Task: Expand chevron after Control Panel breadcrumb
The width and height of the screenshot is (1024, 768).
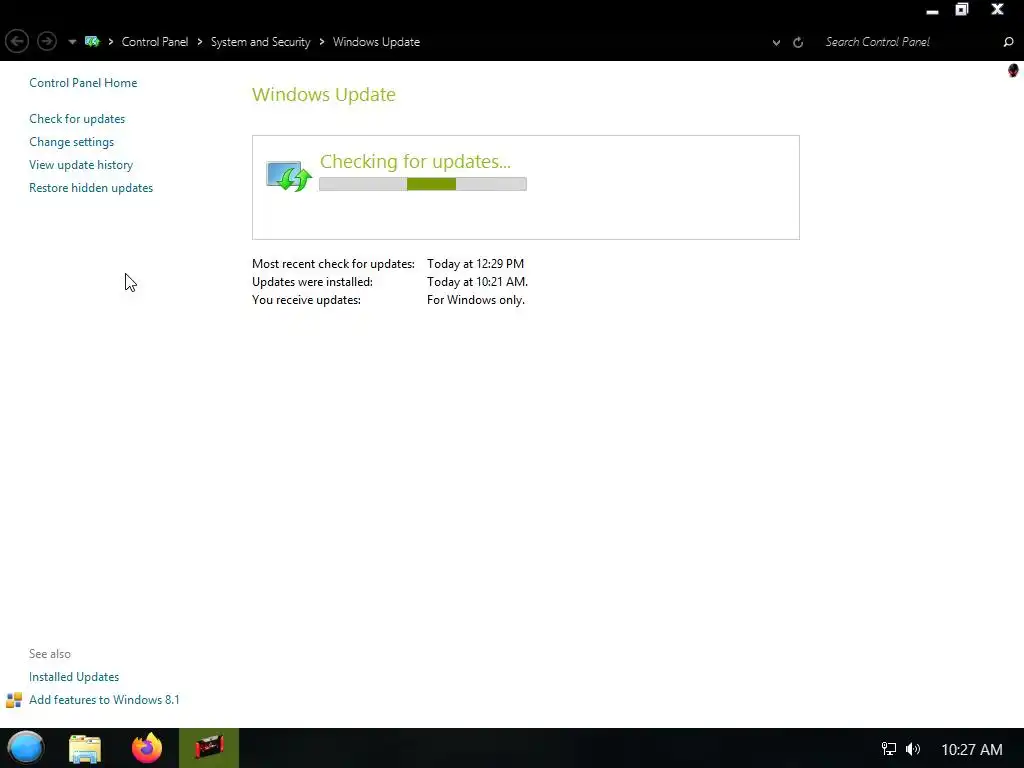Action: 200,42
